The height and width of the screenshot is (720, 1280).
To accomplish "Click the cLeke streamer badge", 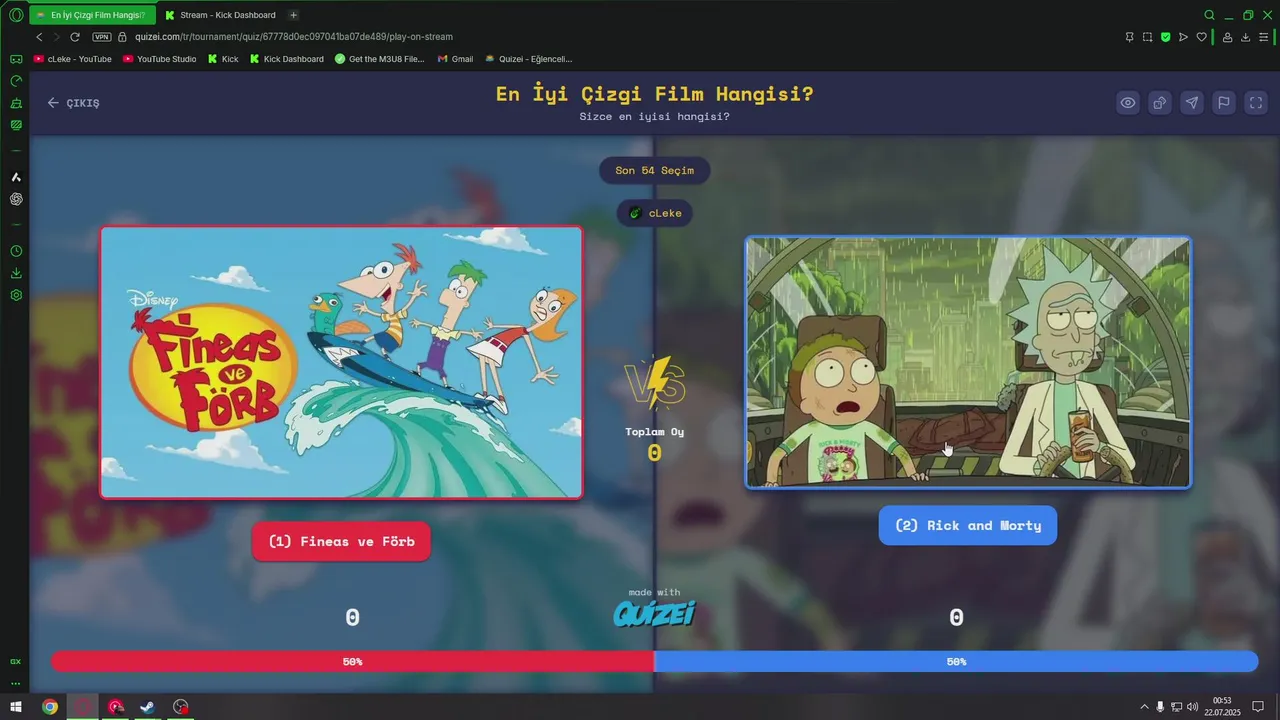I will [654, 213].
